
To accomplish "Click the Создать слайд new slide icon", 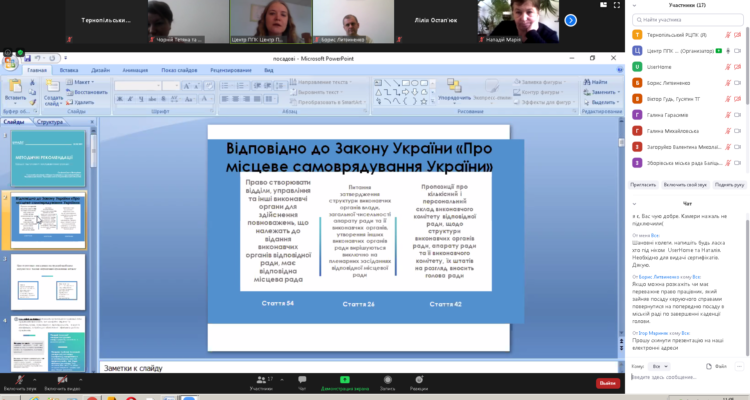I will pyautogui.click(x=53, y=91).
